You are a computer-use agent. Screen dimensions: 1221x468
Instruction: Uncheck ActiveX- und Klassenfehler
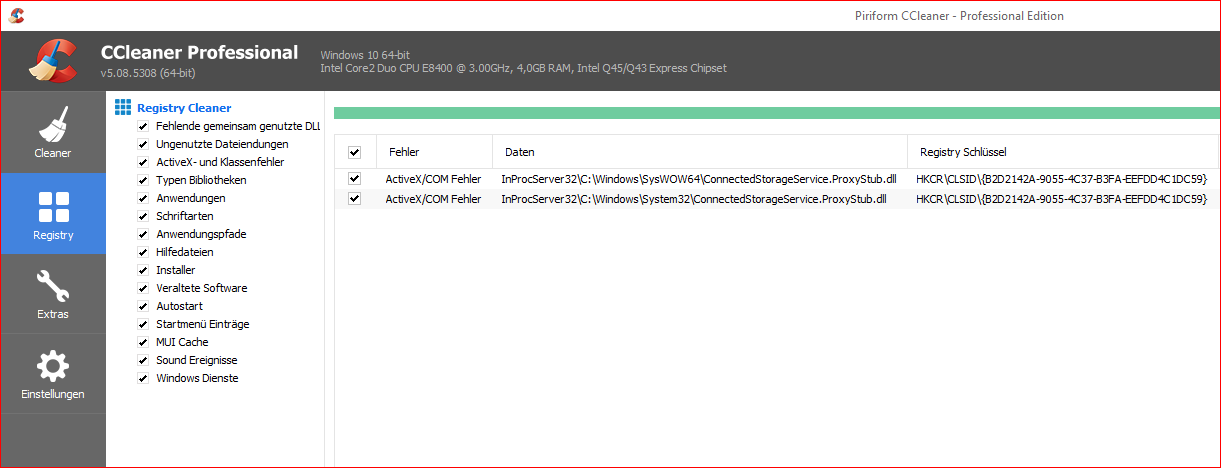pyautogui.click(x=143, y=162)
